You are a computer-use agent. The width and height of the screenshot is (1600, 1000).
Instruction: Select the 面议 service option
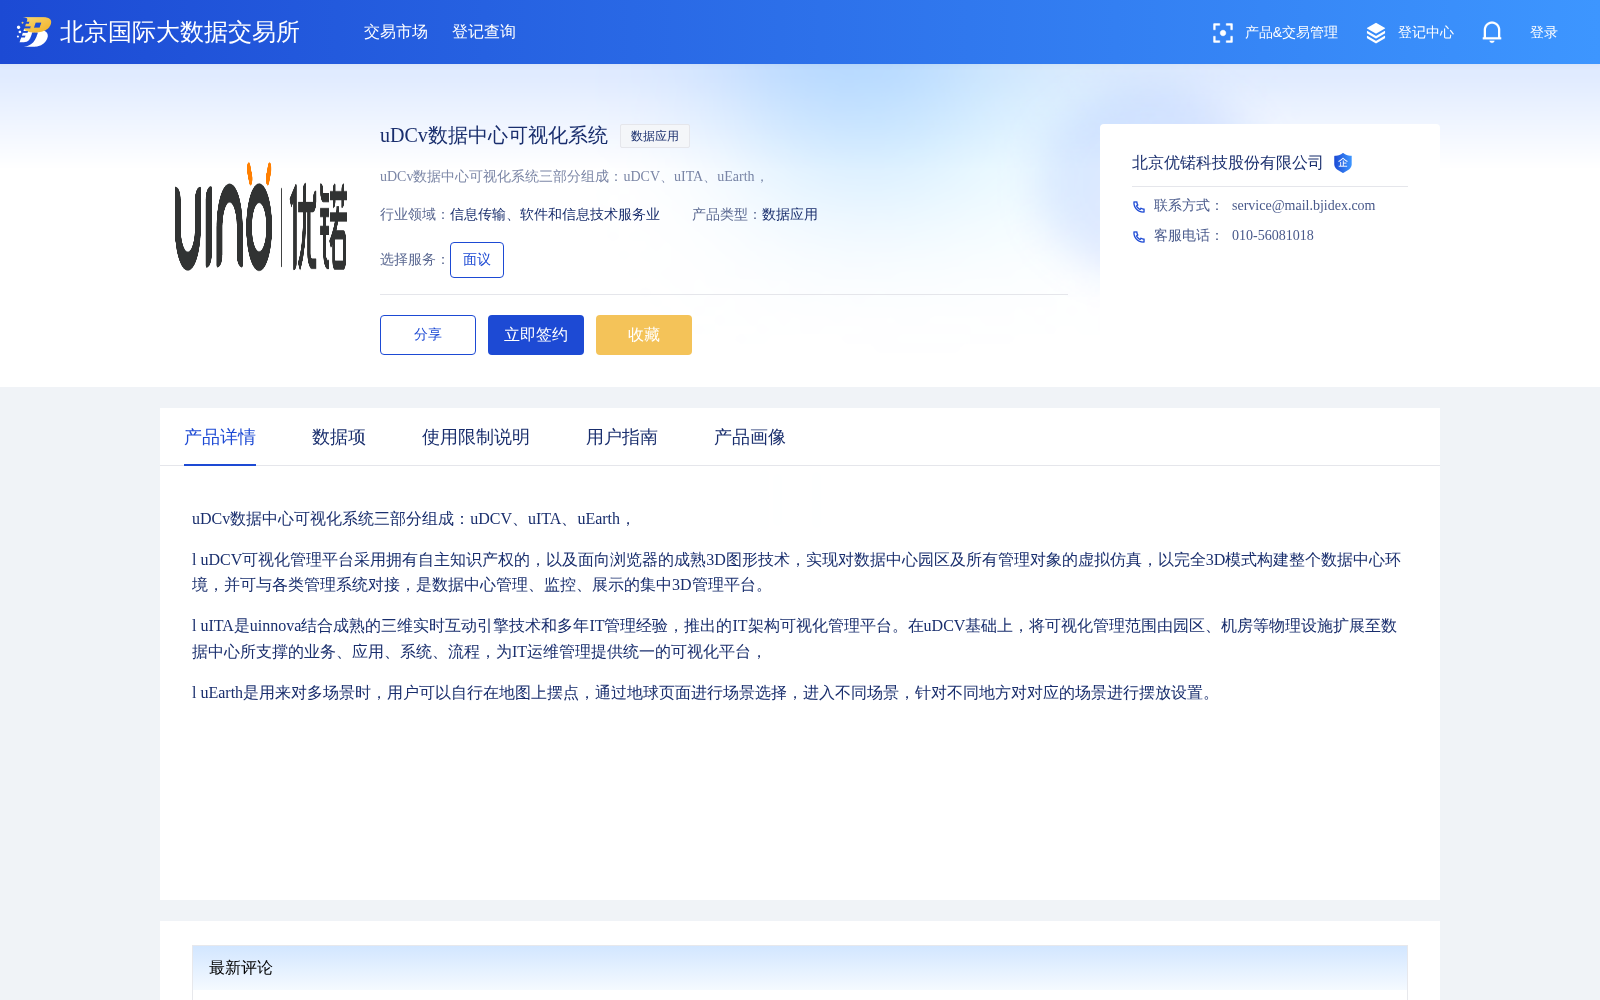click(477, 260)
